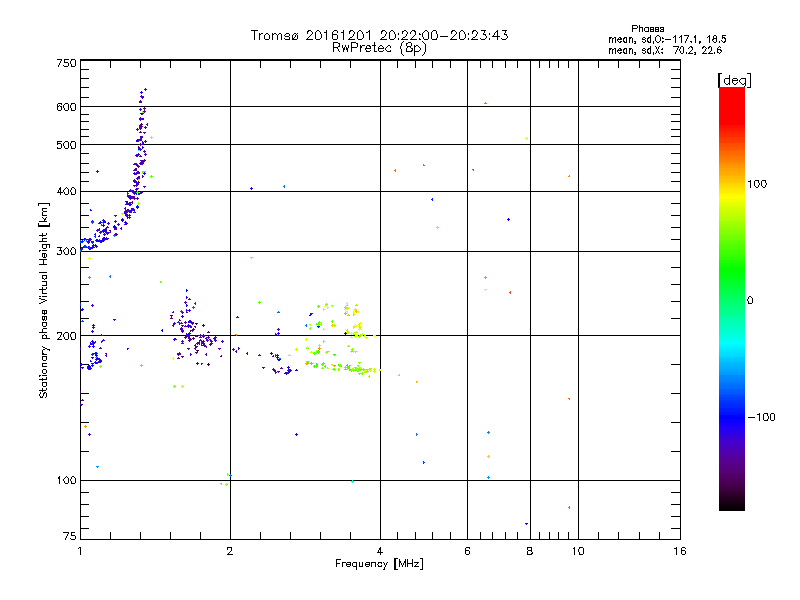
Task: Click the y-axis tick label '750'
Action: coord(66,63)
